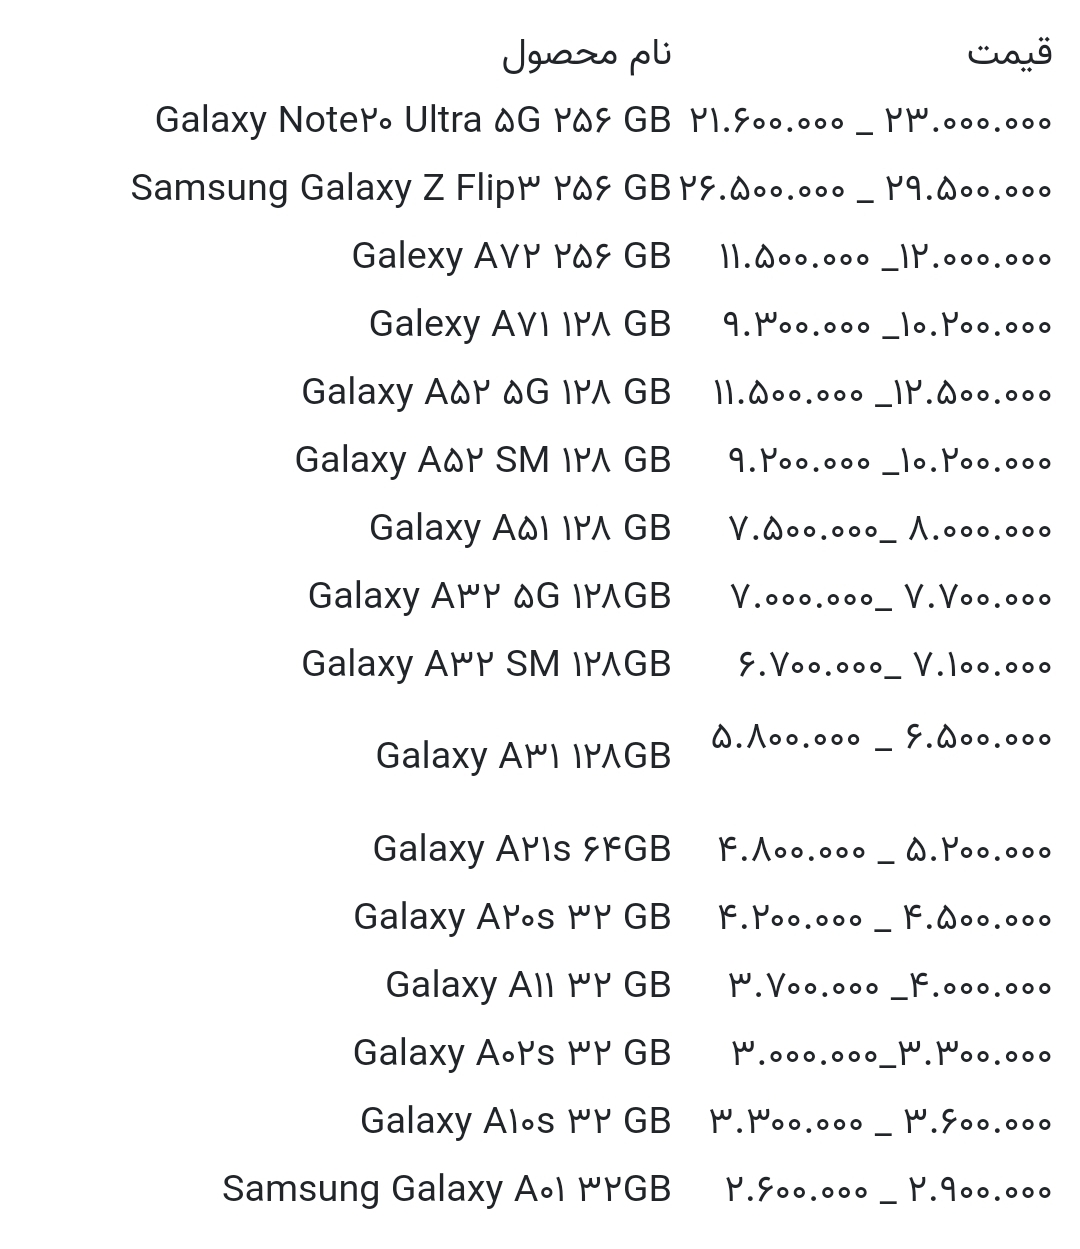Click the Galaxy A20s 32 GB product name
This screenshot has height=1249, width=1080.
click(x=512, y=917)
